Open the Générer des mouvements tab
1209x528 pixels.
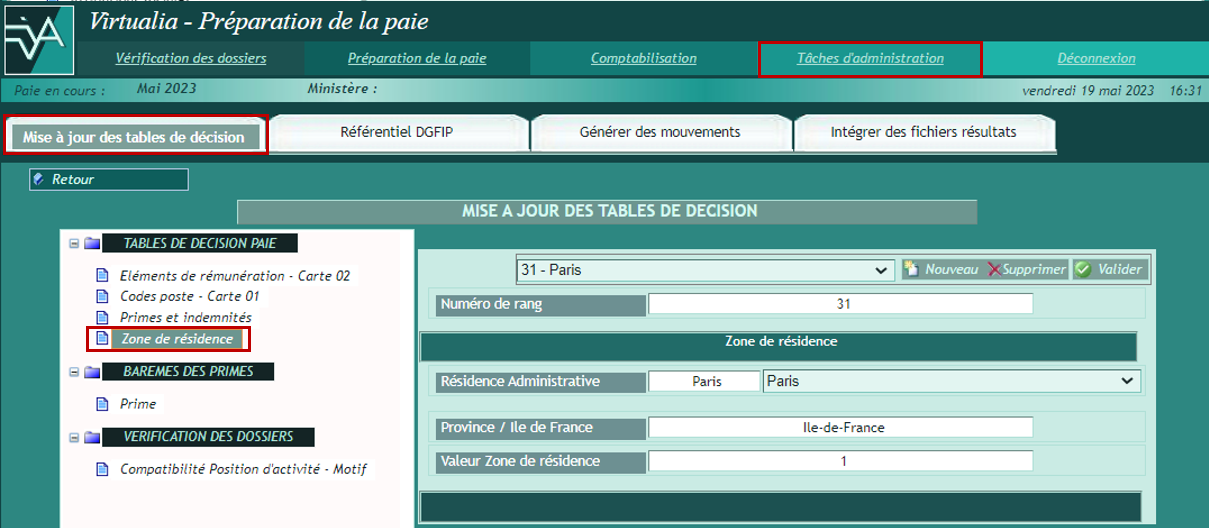pyautogui.click(x=660, y=132)
